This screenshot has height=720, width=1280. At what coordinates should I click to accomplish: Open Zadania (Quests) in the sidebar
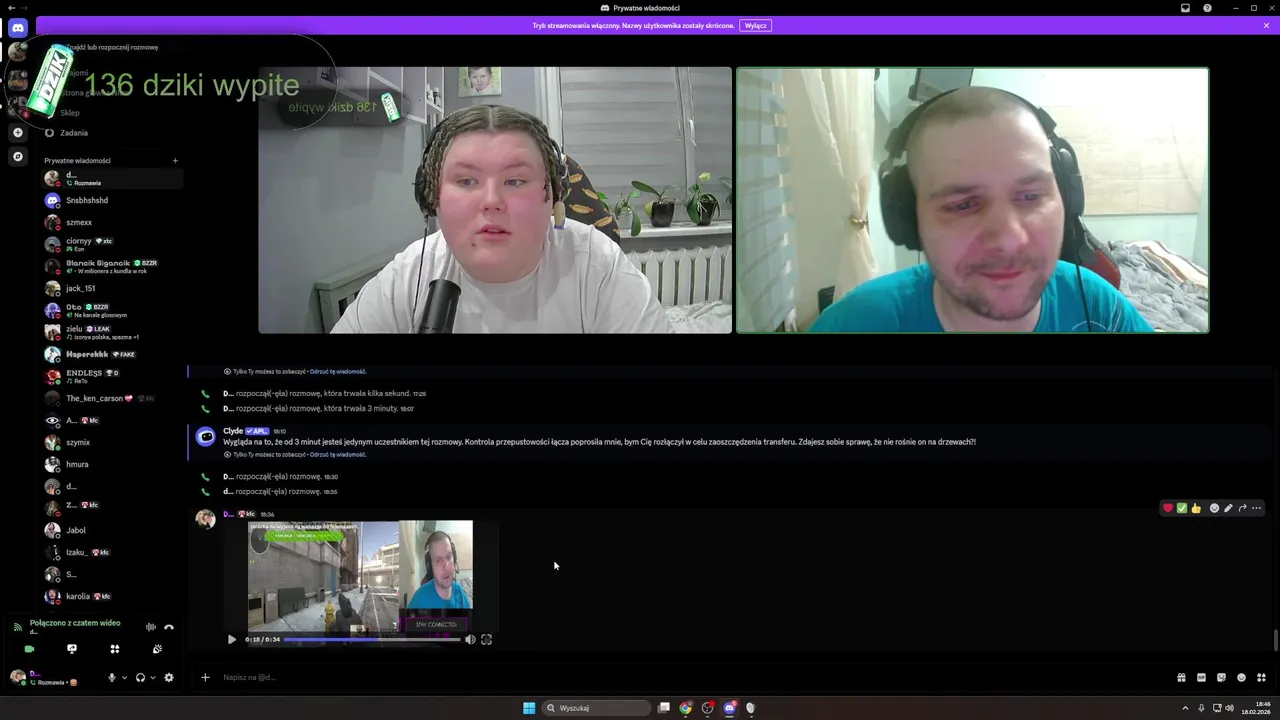tap(111, 132)
